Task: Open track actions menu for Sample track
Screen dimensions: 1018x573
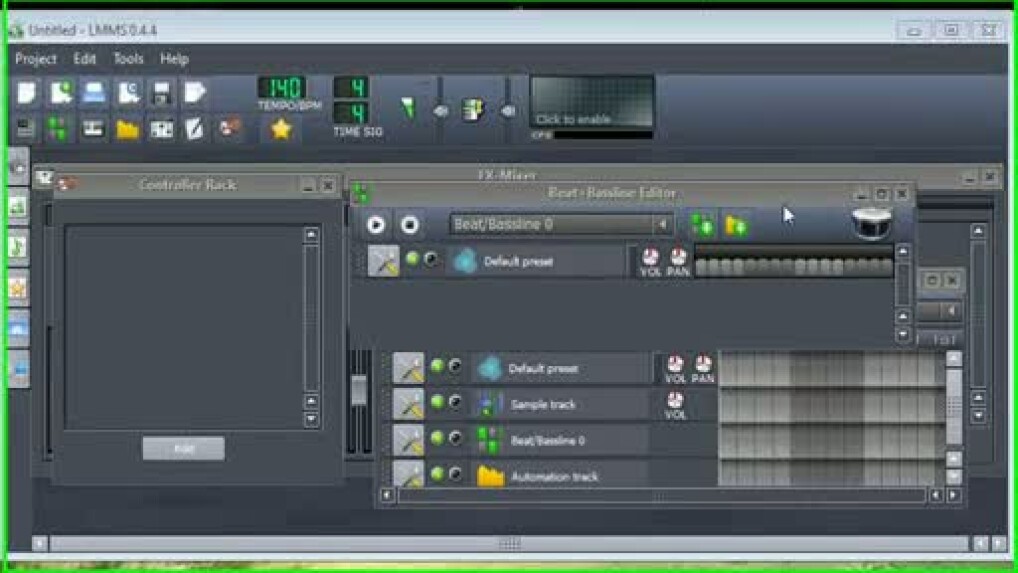Action: [x=408, y=404]
